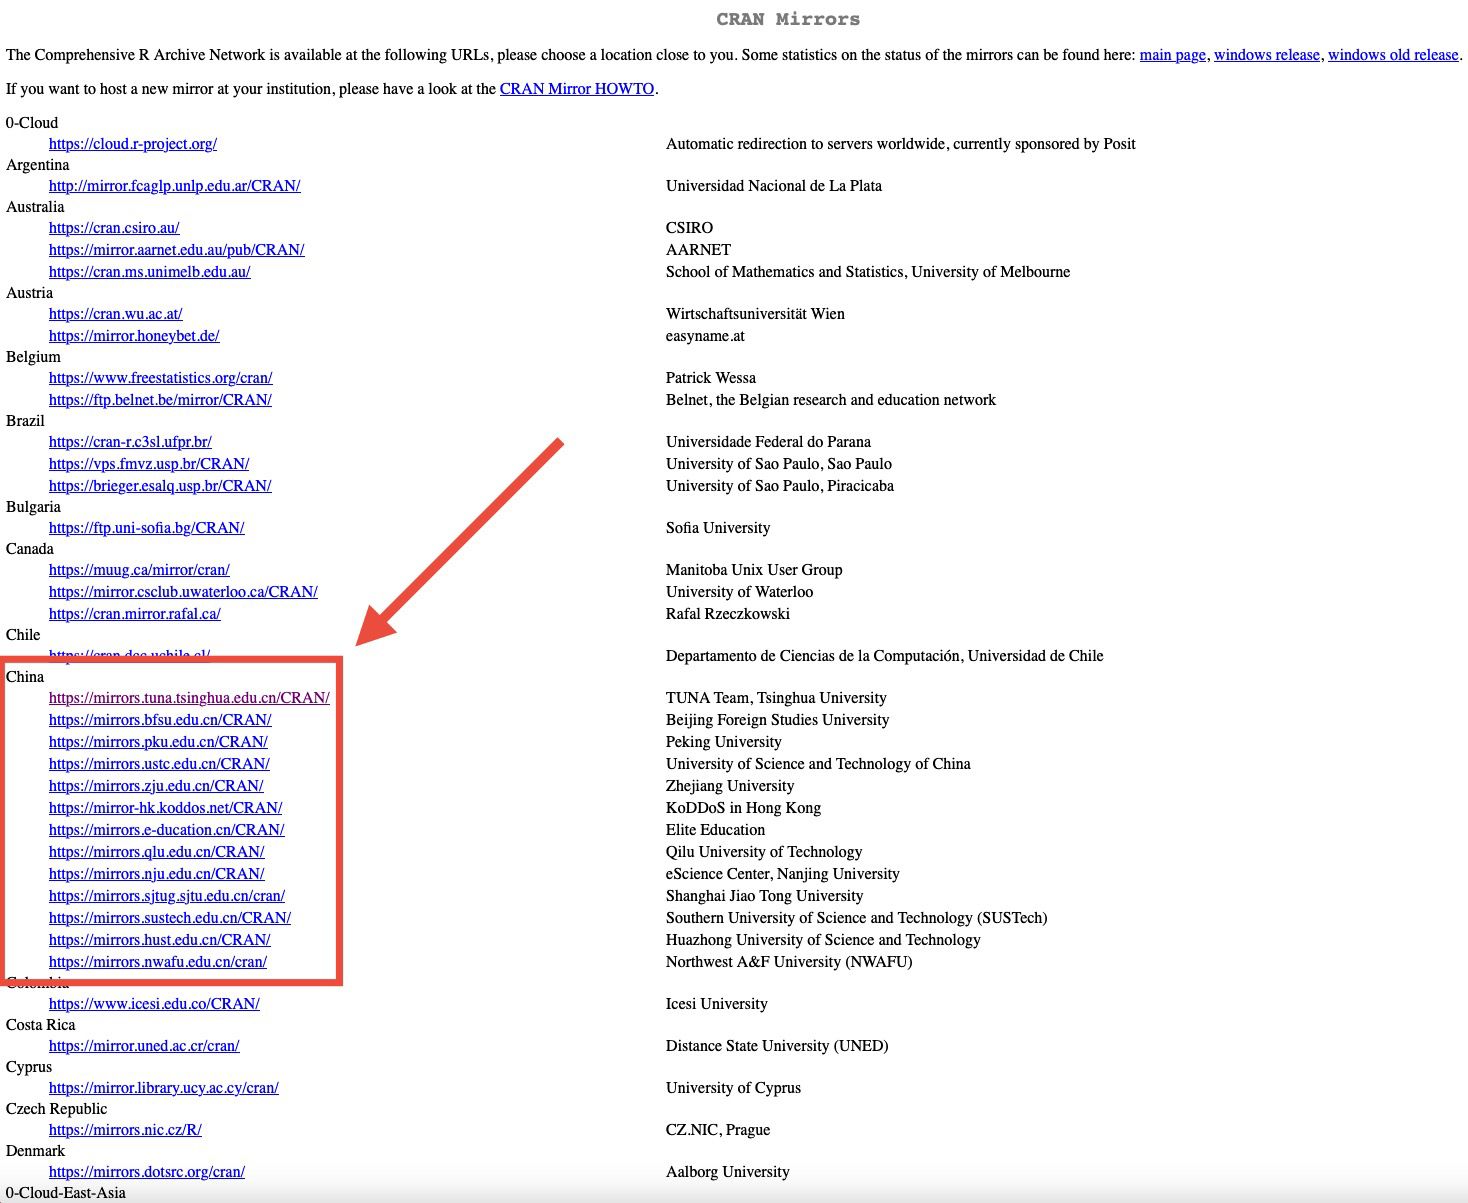Viewport: 1468px width, 1203px height.
Task: Select the Wirtschaftsuniversität Wien text
Action: coord(755,314)
